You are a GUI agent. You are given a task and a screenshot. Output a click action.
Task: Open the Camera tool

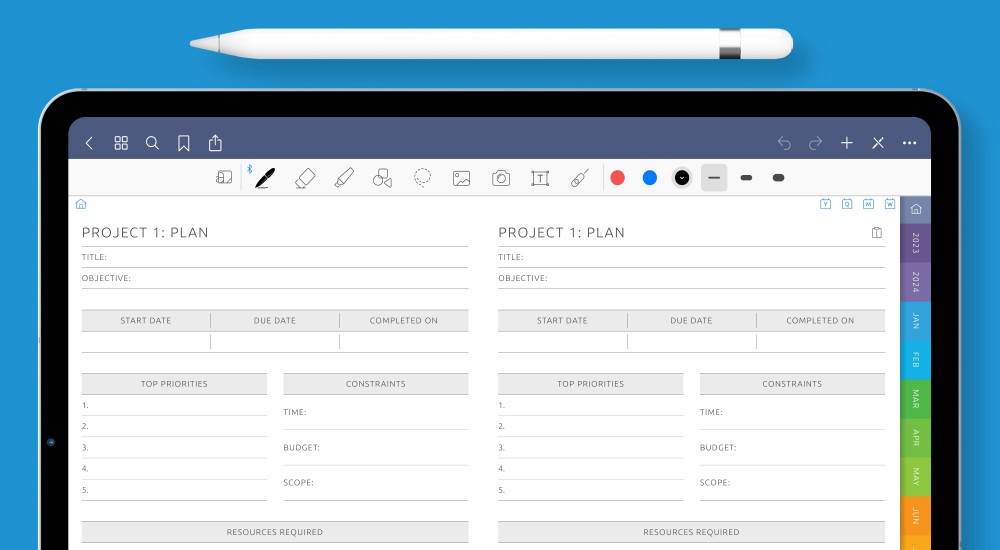tap(501, 178)
